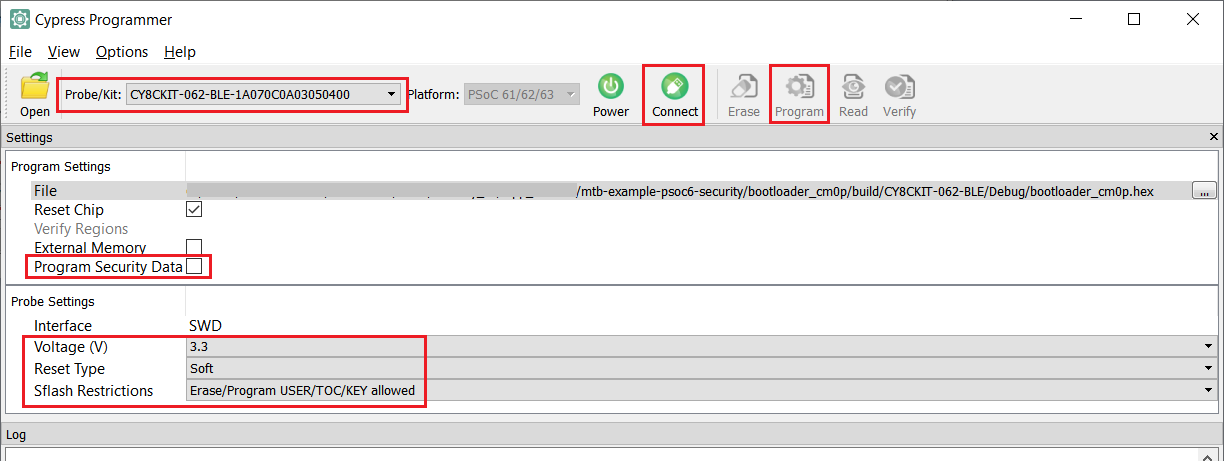This screenshot has height=461, width=1224.
Task: Click the bootloader_cm0p.hex file path field
Action: click(688, 191)
